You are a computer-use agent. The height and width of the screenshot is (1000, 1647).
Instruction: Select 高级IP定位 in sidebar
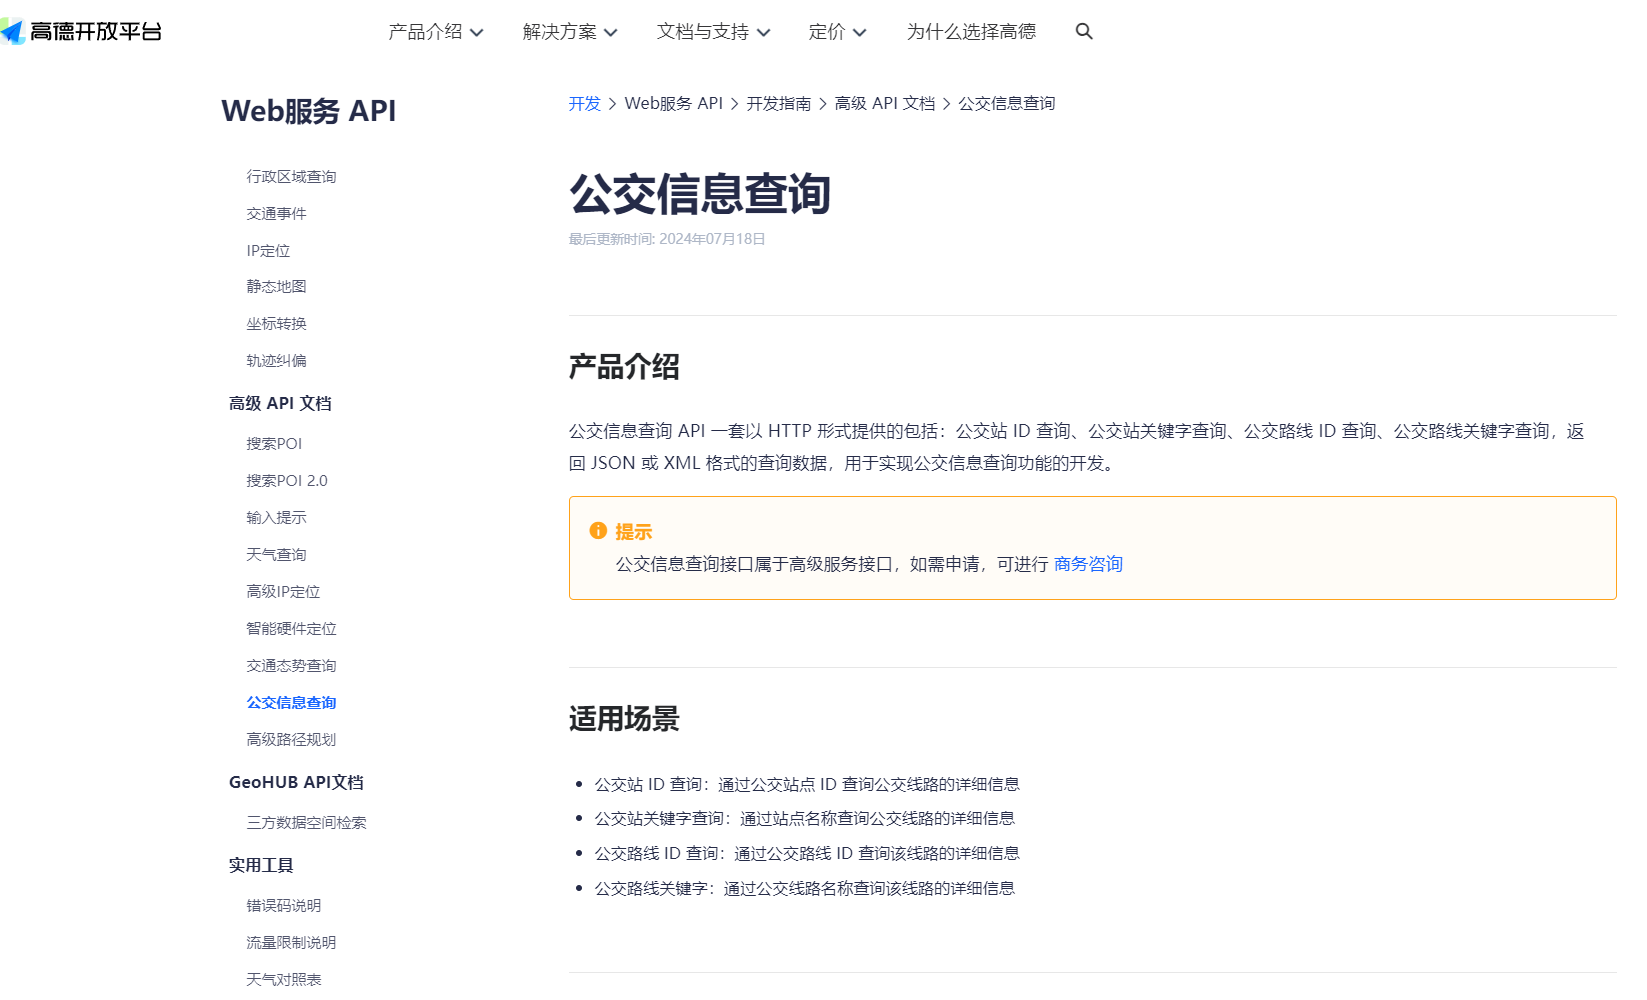[x=284, y=592]
